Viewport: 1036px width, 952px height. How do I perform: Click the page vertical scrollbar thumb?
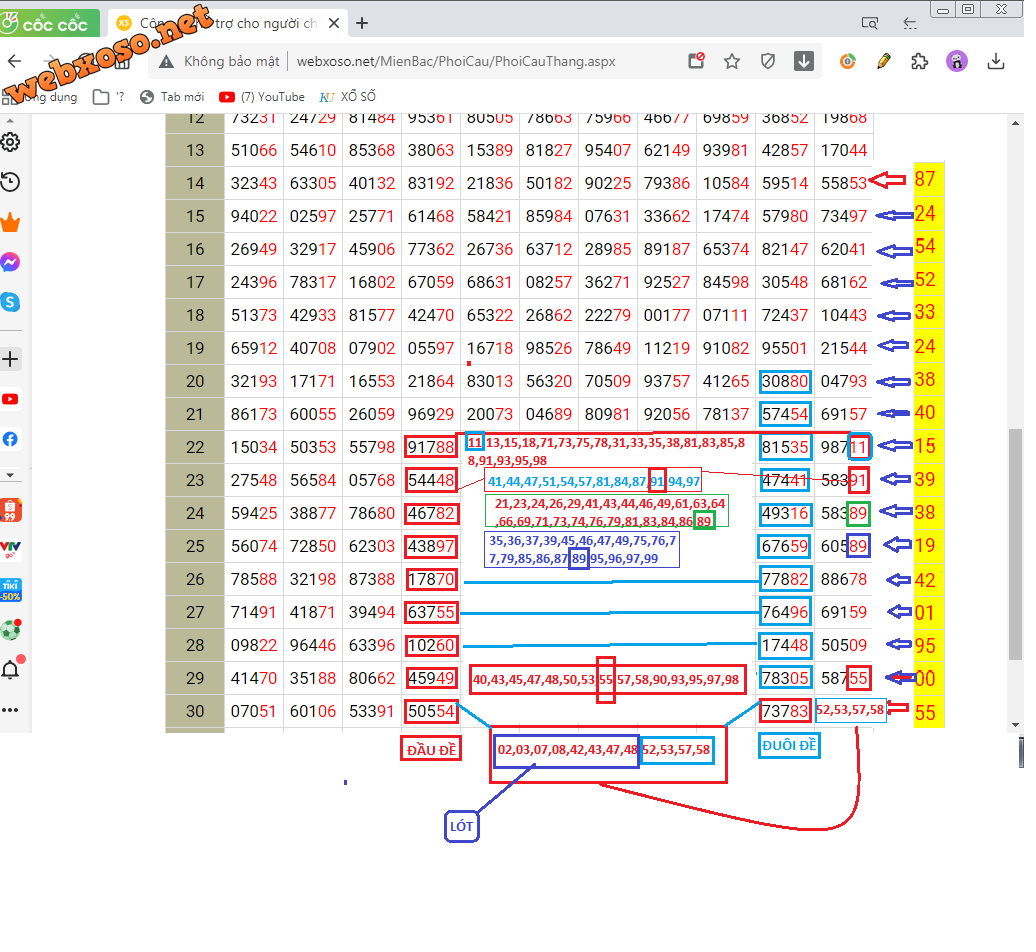(x=1016, y=544)
